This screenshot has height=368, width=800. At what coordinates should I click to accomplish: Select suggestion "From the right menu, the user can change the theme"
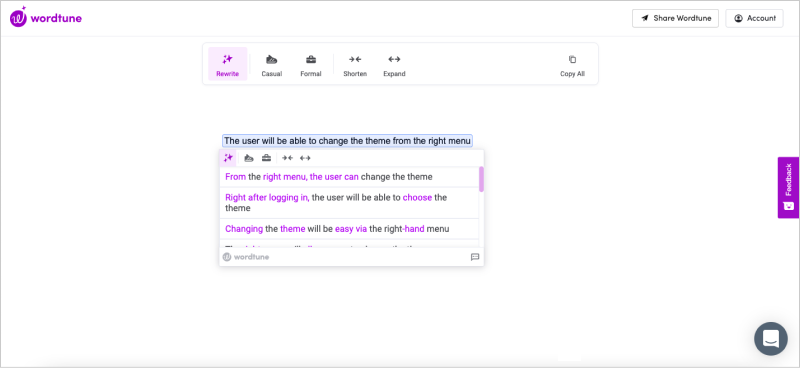tap(349, 177)
